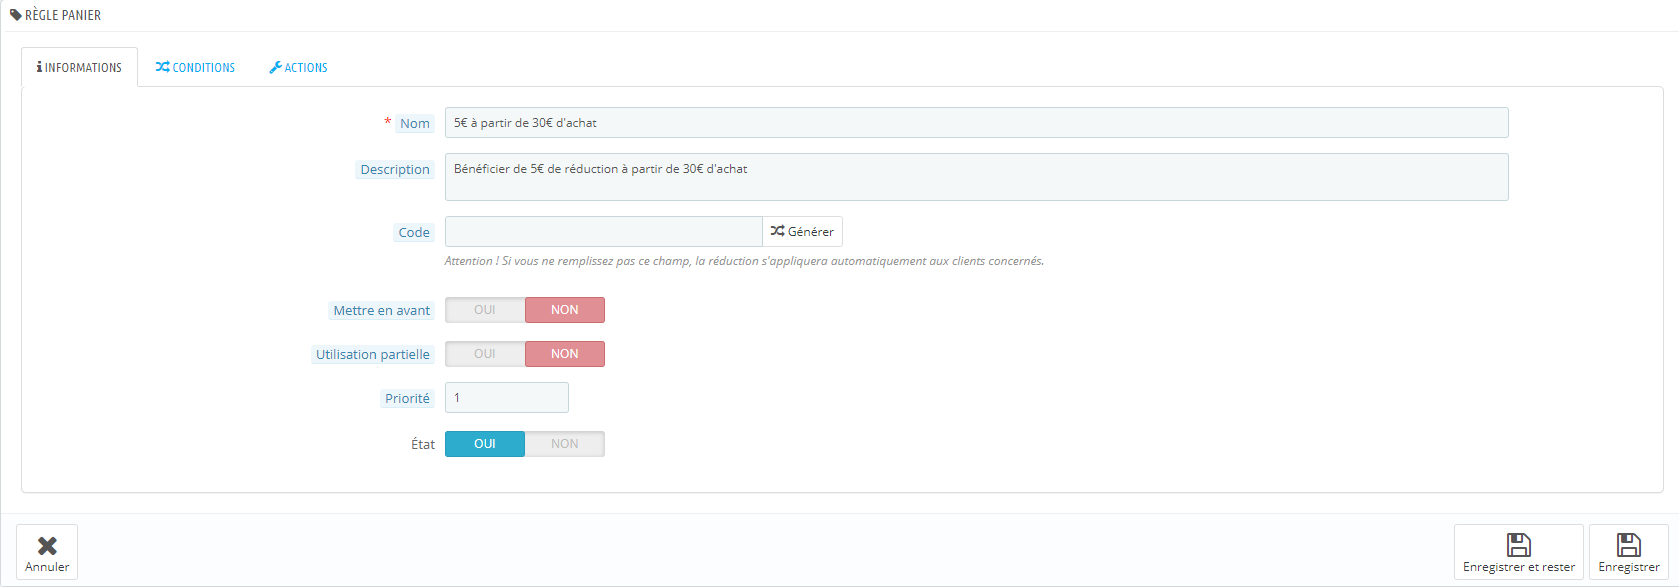Click the Mettre en avant label
The width and height of the screenshot is (1680, 588).
tap(382, 311)
